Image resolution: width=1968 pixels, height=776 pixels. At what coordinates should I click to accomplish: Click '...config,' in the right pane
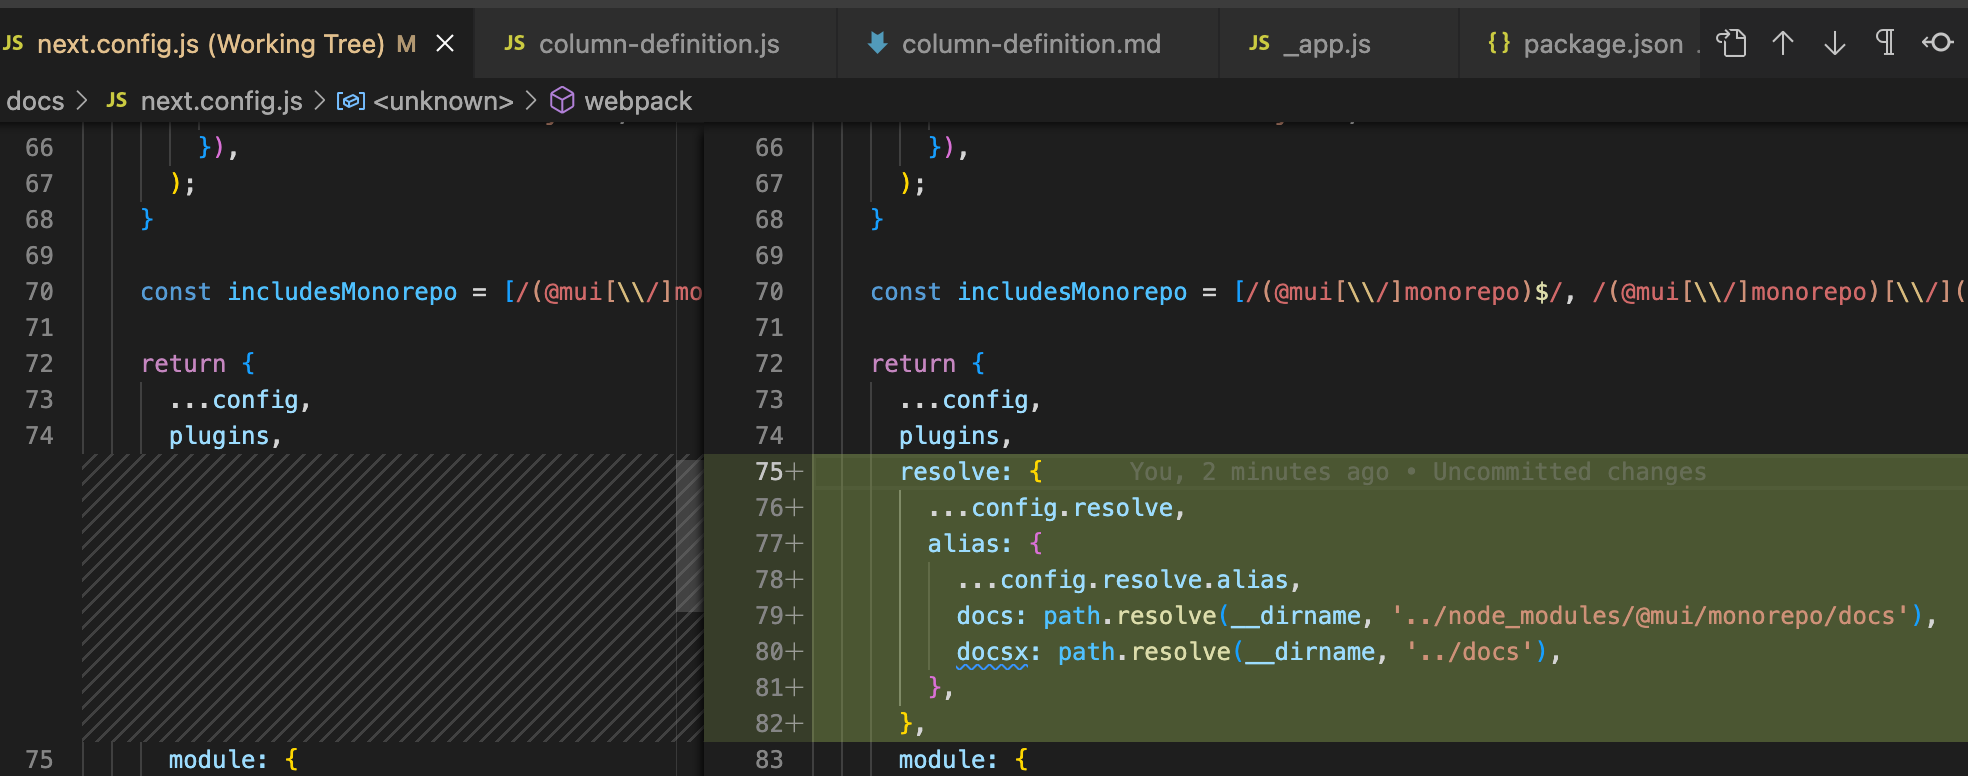pyautogui.click(x=970, y=400)
